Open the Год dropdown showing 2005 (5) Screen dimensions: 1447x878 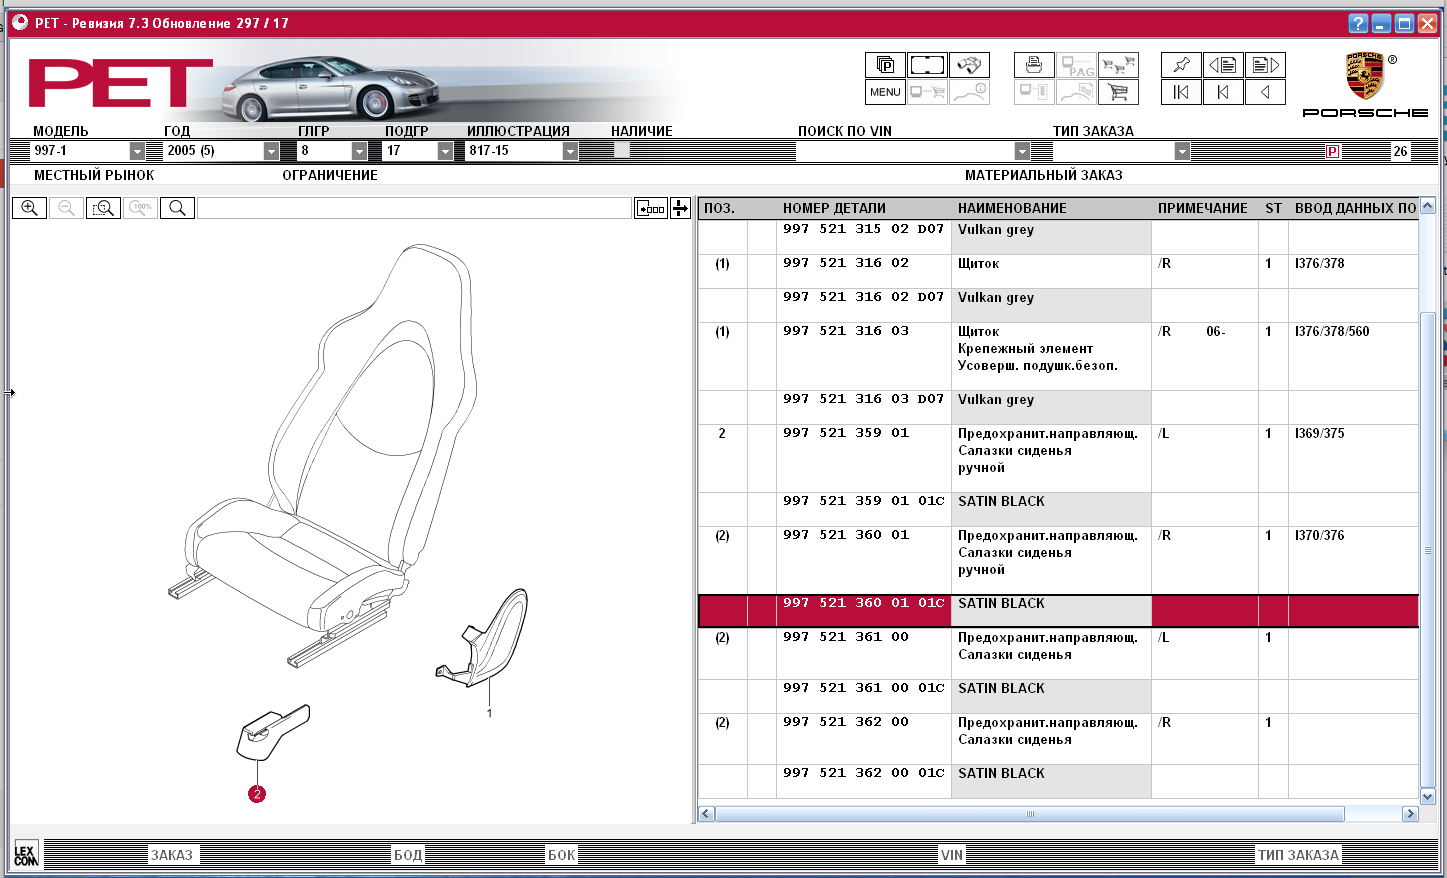(x=271, y=151)
